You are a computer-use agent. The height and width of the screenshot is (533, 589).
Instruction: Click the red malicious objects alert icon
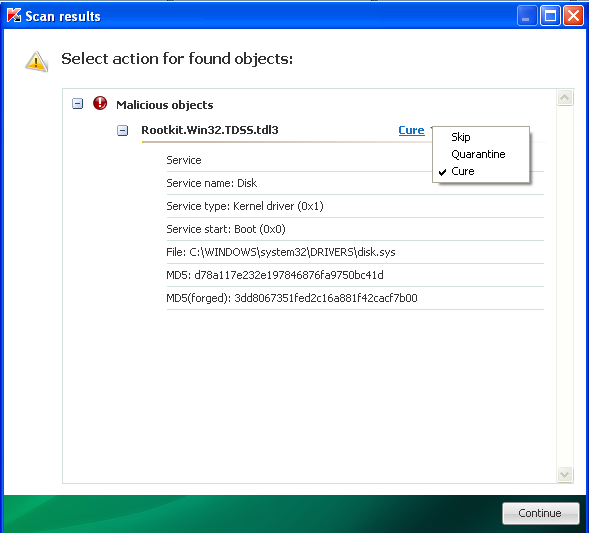(x=100, y=103)
